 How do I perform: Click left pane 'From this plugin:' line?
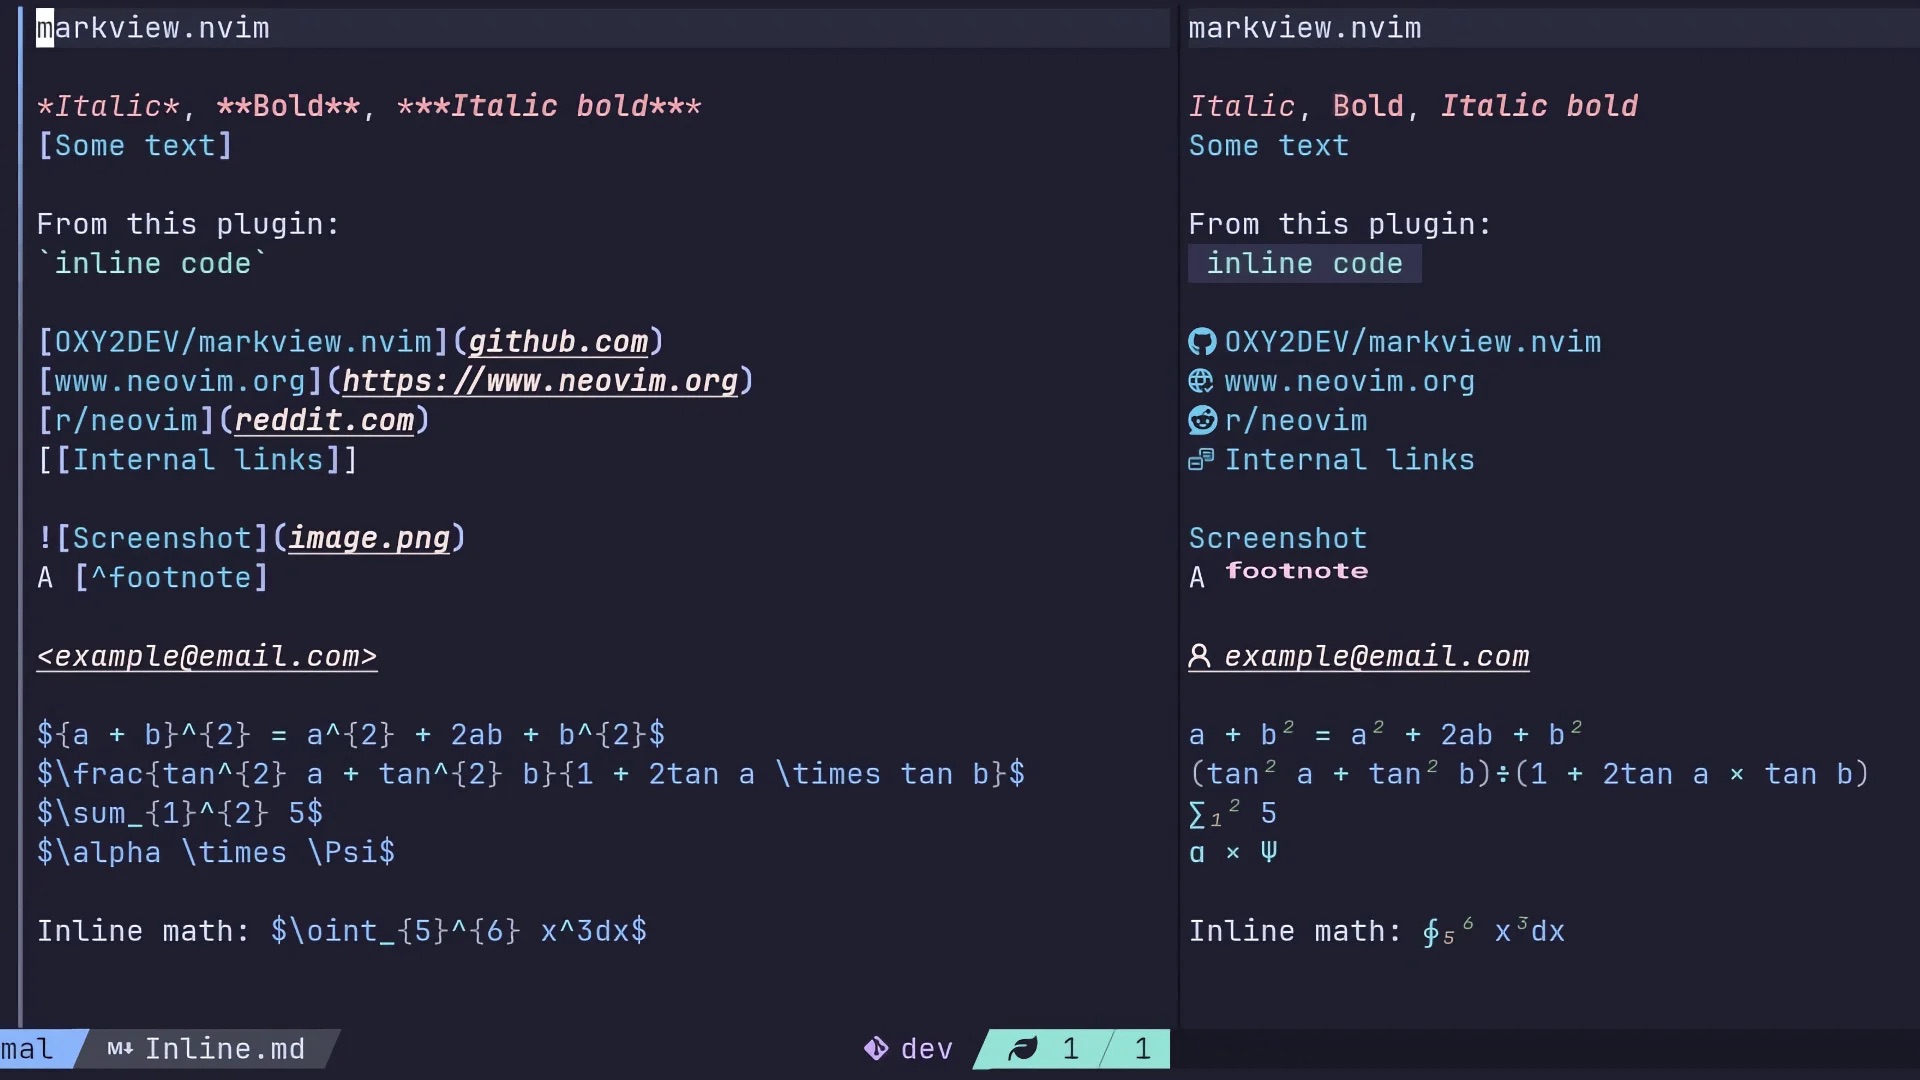coord(188,224)
